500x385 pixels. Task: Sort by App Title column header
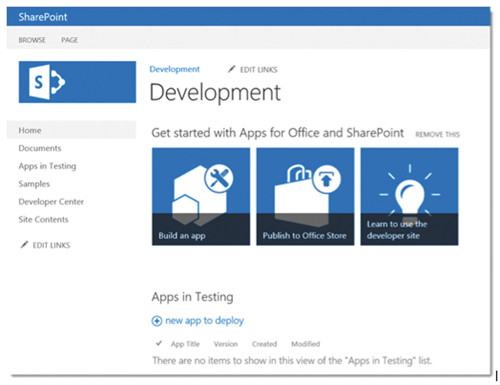click(x=185, y=344)
